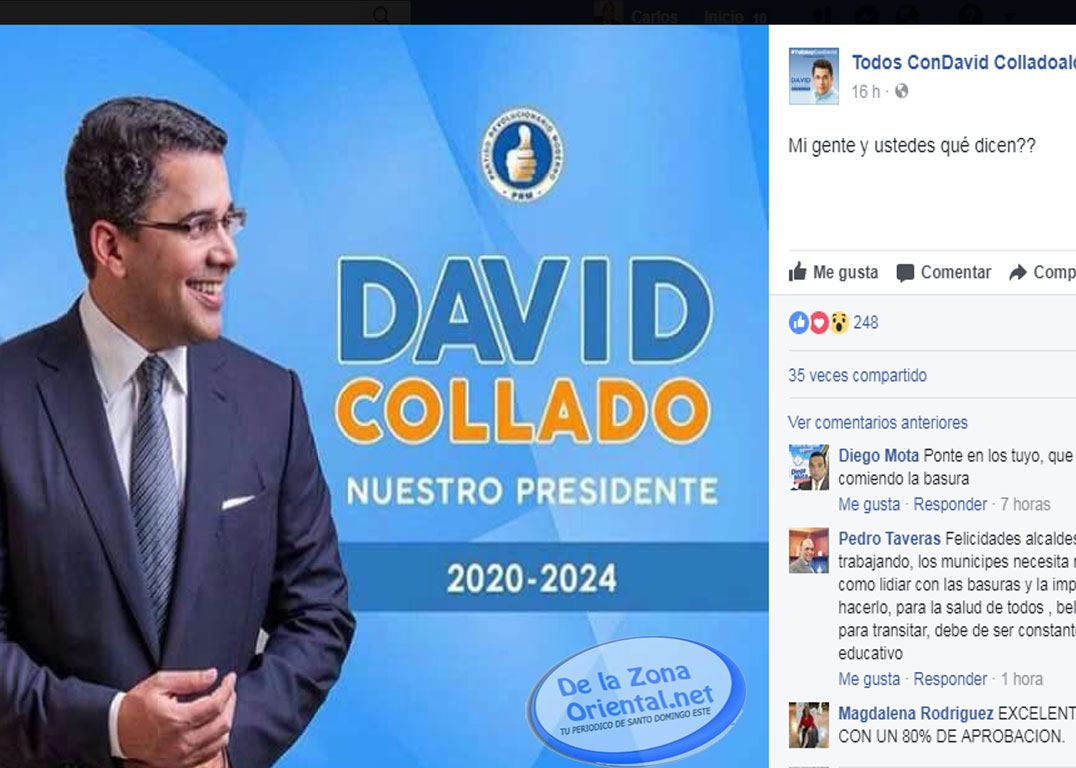Open Magdalena Rodriguez's profile thumbnail
This screenshot has height=768, width=1076.
808,724
